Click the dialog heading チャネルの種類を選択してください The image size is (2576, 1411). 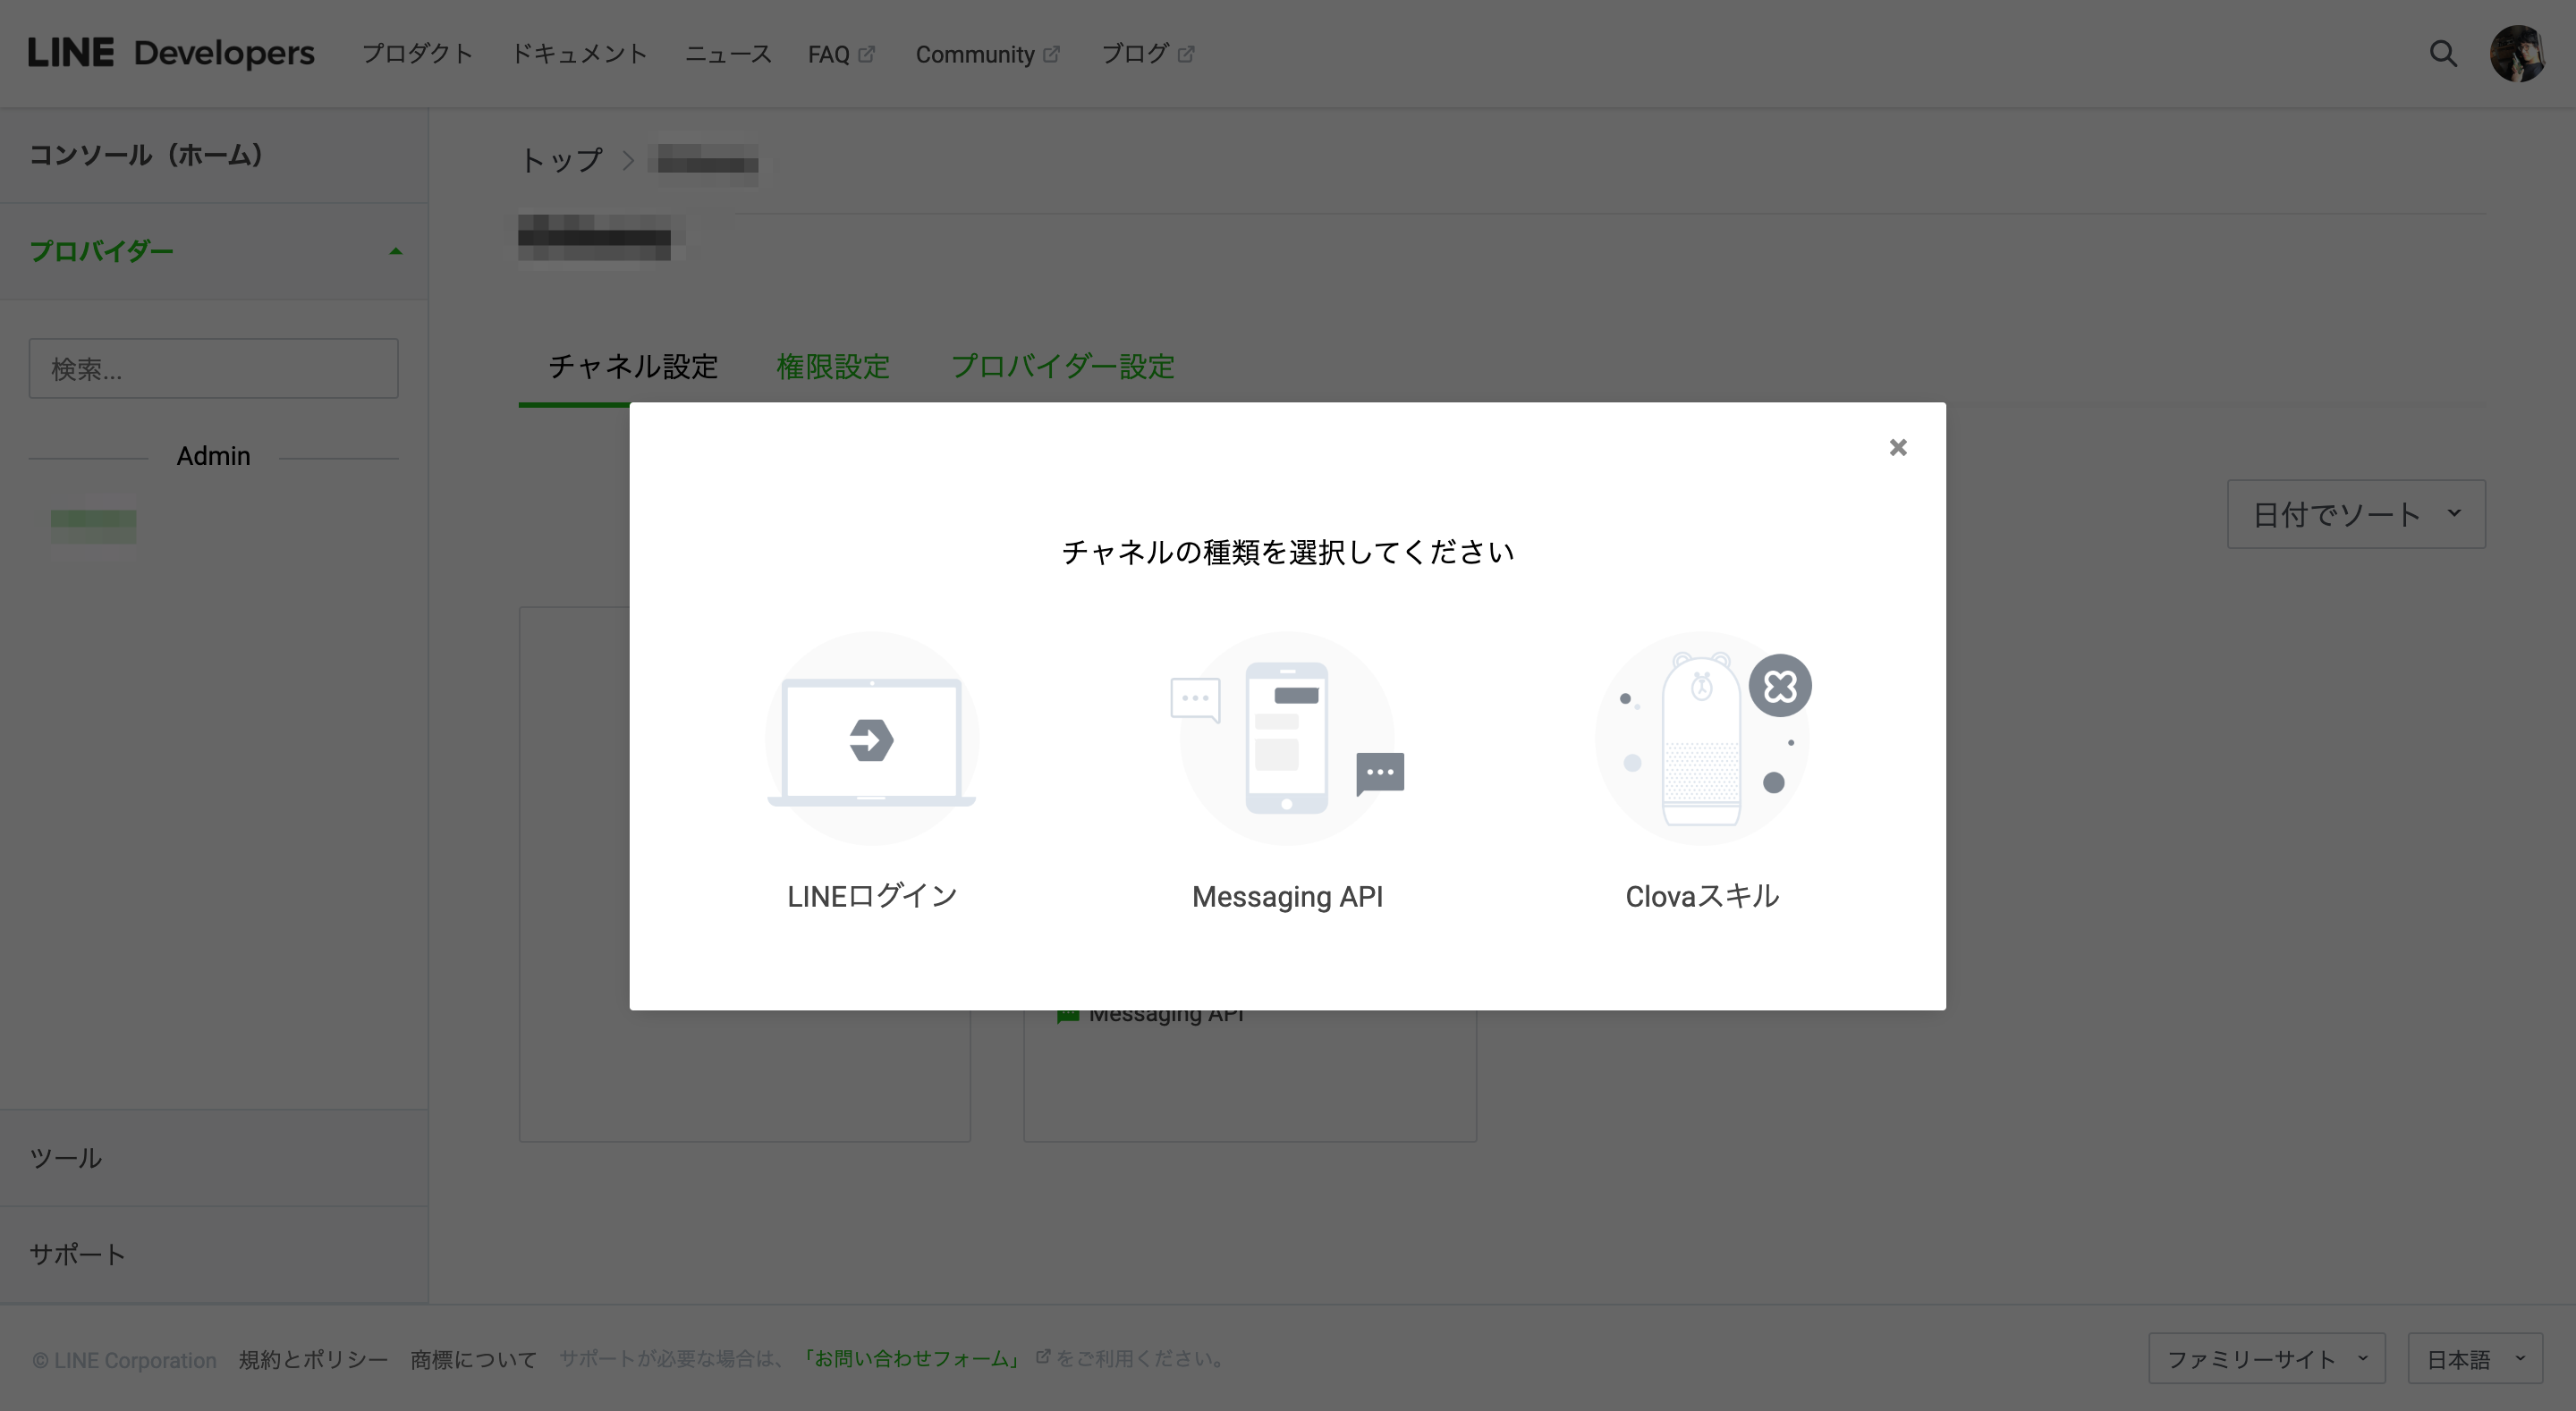point(1287,551)
